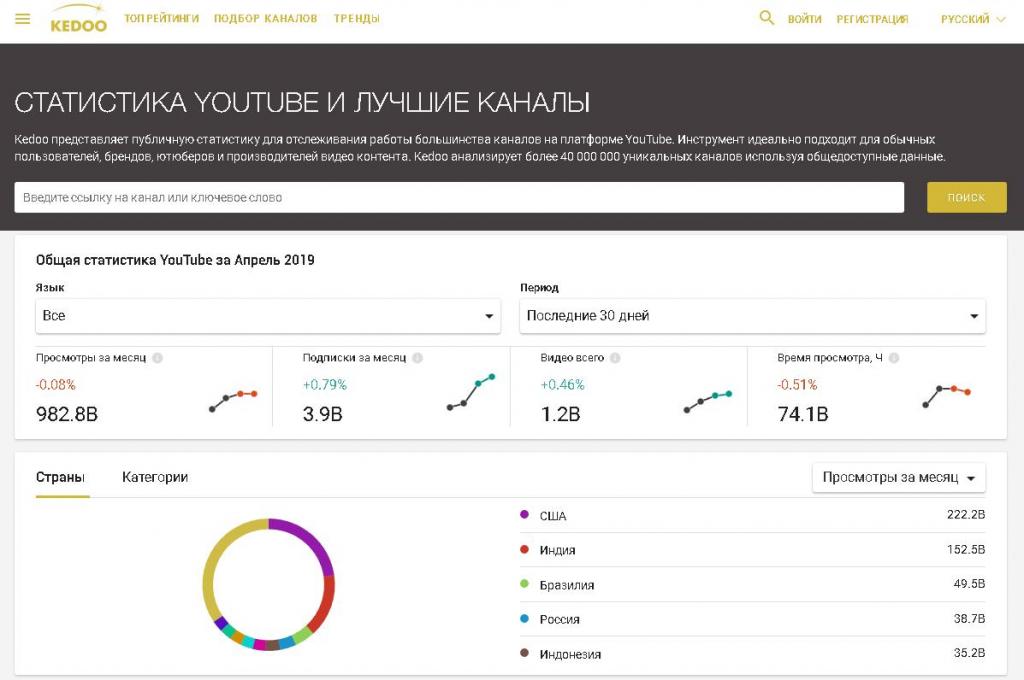Click info icon next to Просмотры за месяц
1024x680 pixels.
click(x=157, y=358)
